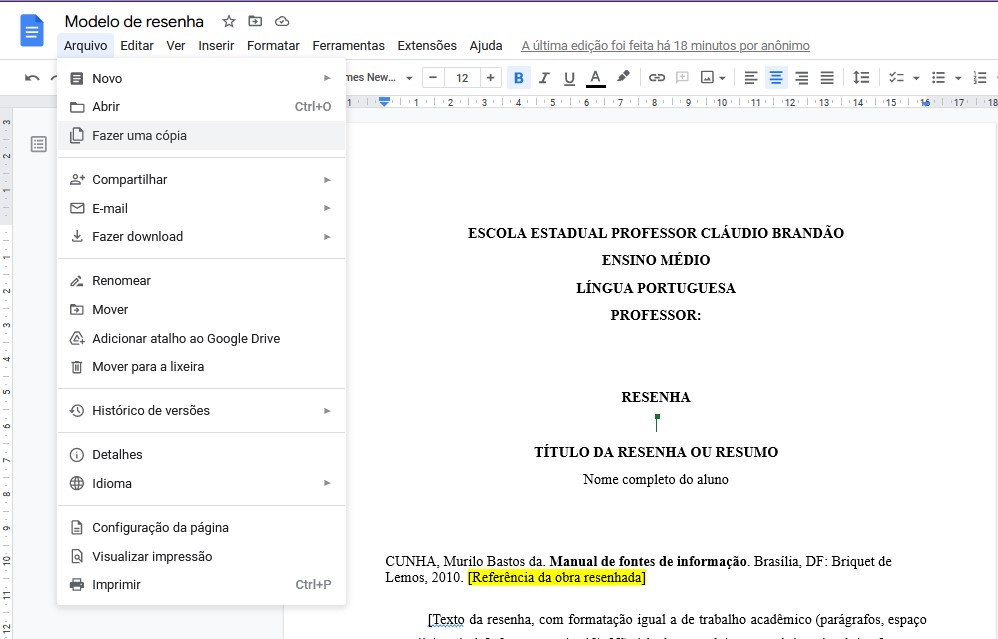
Task: Open the Extensões menu
Action: pos(427,46)
